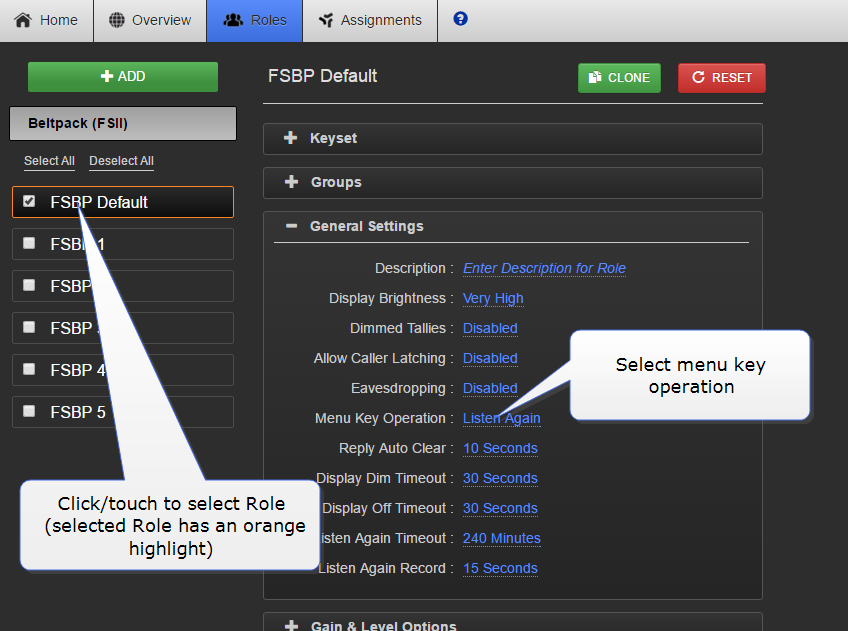Click the Select All link

click(49, 162)
